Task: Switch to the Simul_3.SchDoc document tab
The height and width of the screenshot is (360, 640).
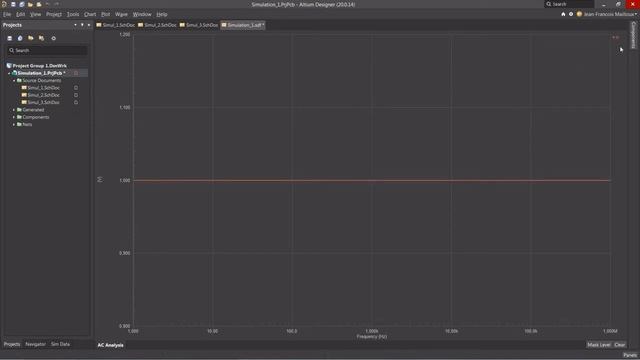Action: coord(199,25)
